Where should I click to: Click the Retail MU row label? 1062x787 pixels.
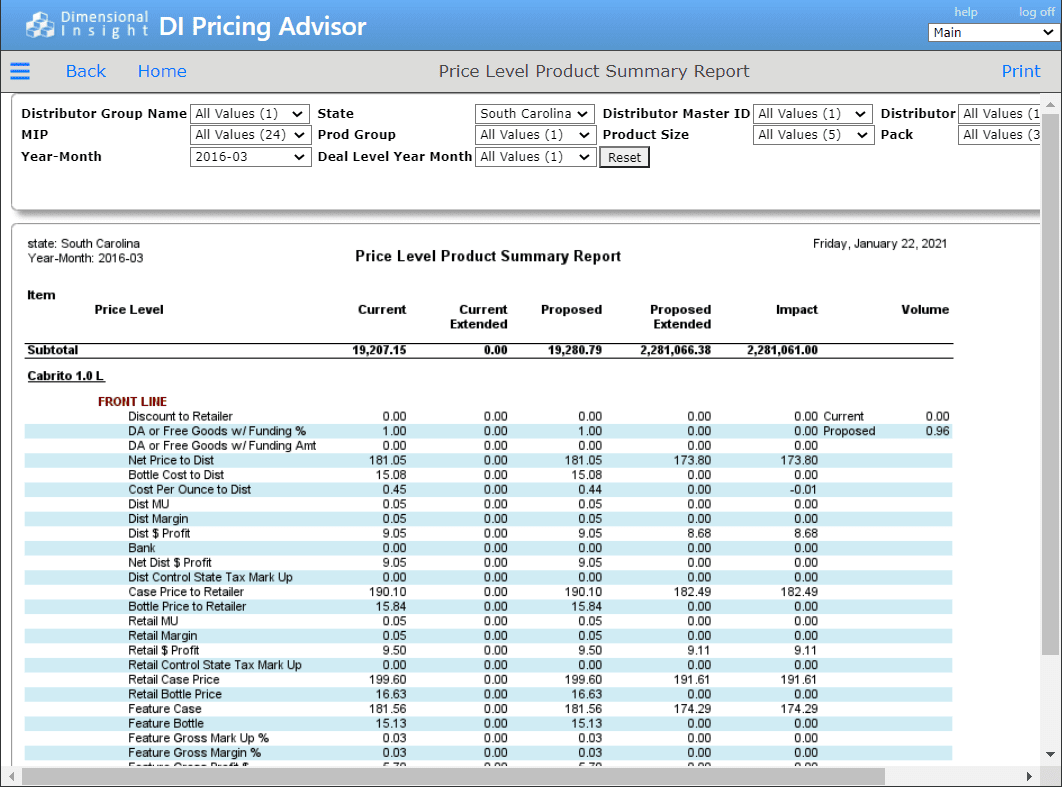click(x=153, y=621)
